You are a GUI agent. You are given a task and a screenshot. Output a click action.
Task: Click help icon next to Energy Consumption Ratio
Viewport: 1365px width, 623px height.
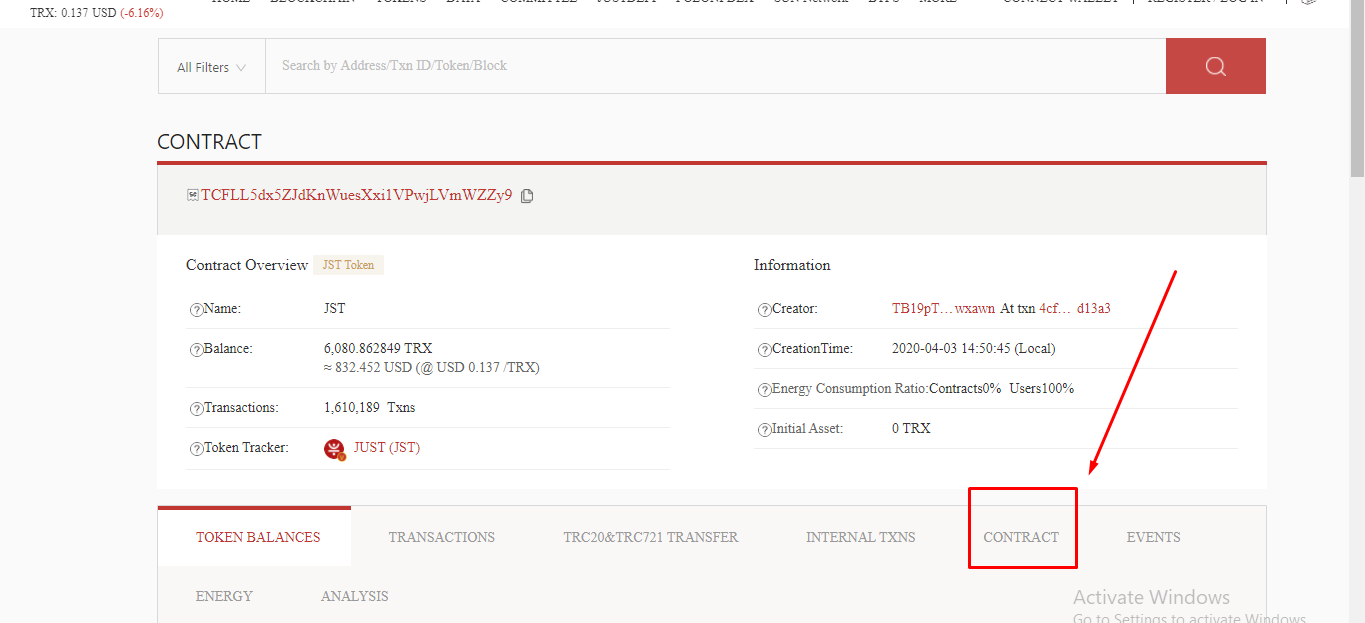pyautogui.click(x=764, y=389)
